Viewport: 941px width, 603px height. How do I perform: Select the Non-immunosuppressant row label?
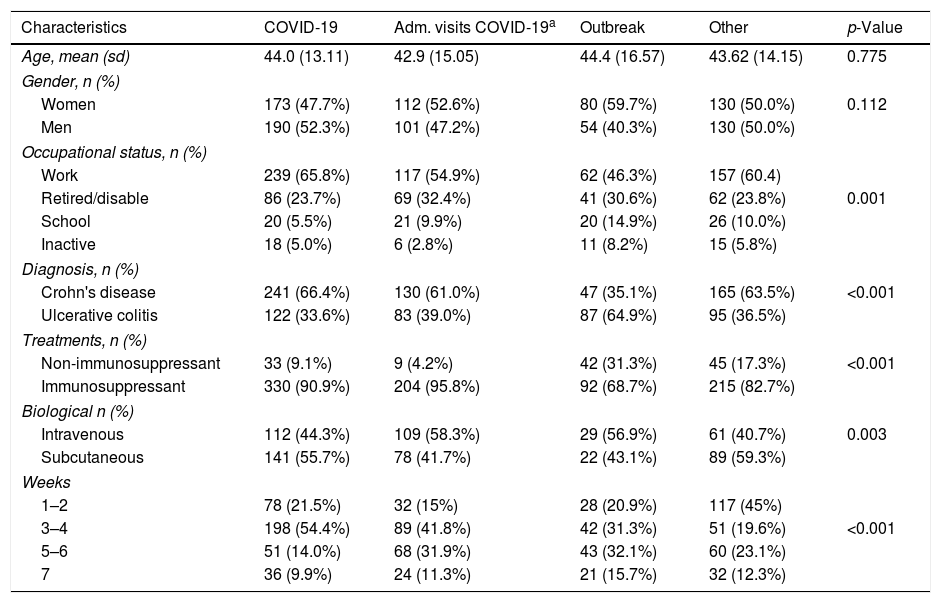coord(116,364)
